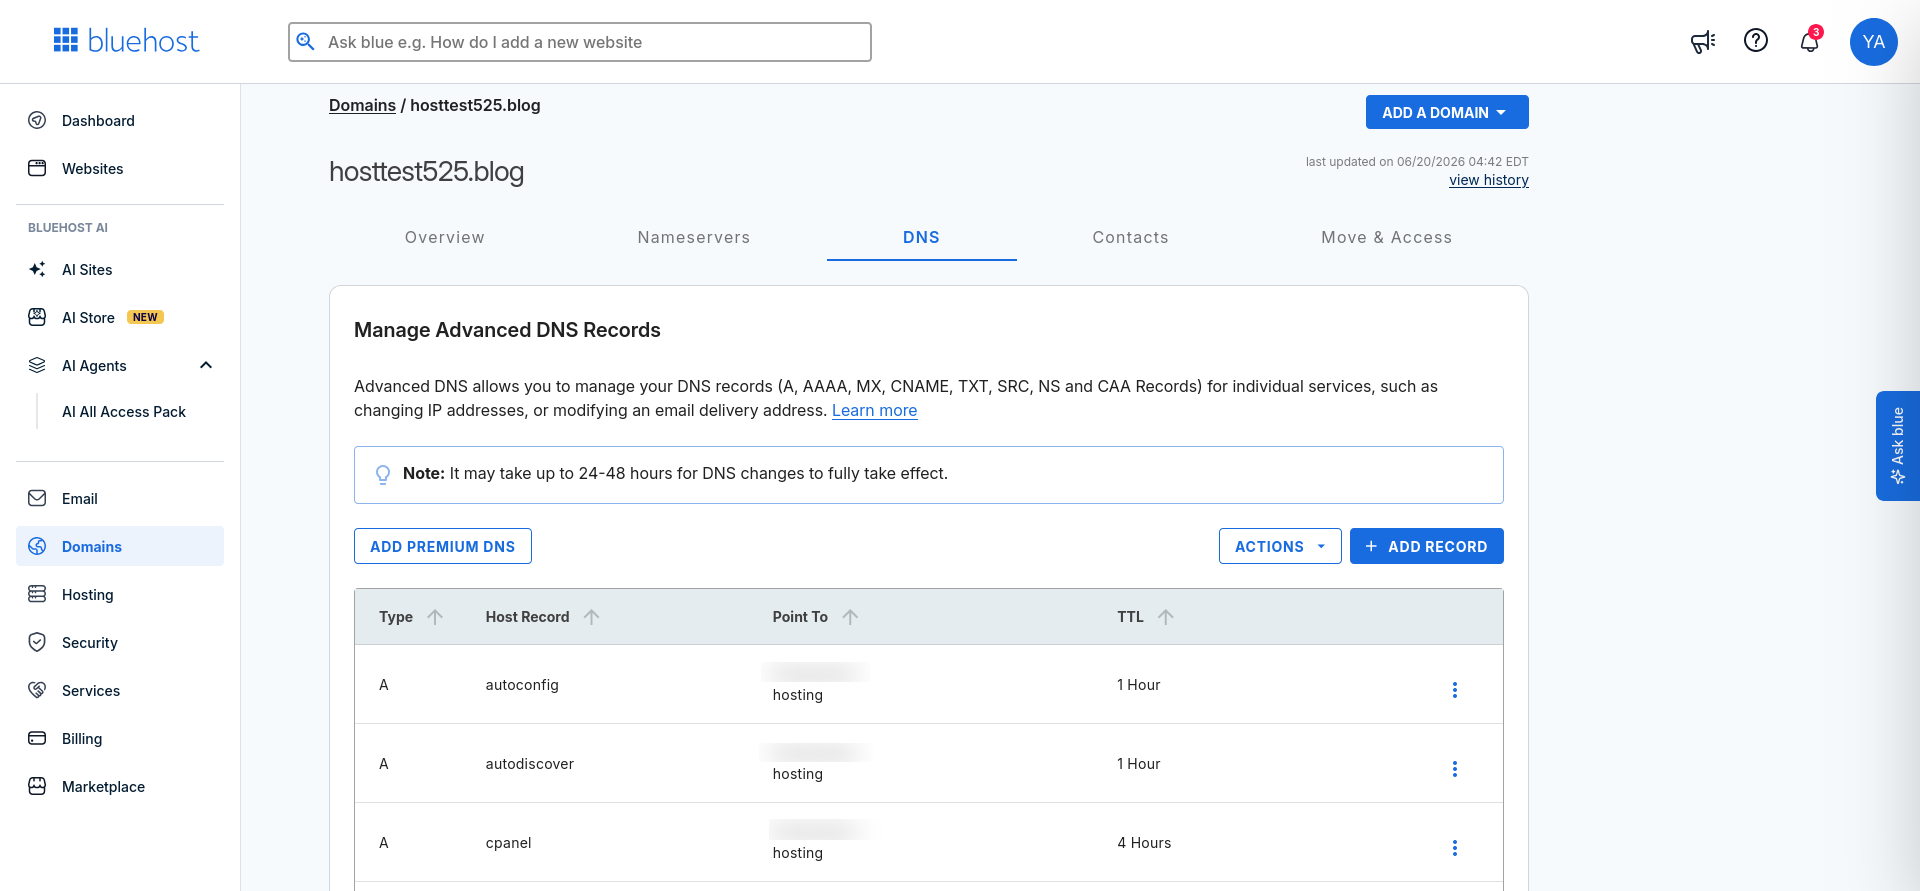Click the Billing card icon

[37, 738]
